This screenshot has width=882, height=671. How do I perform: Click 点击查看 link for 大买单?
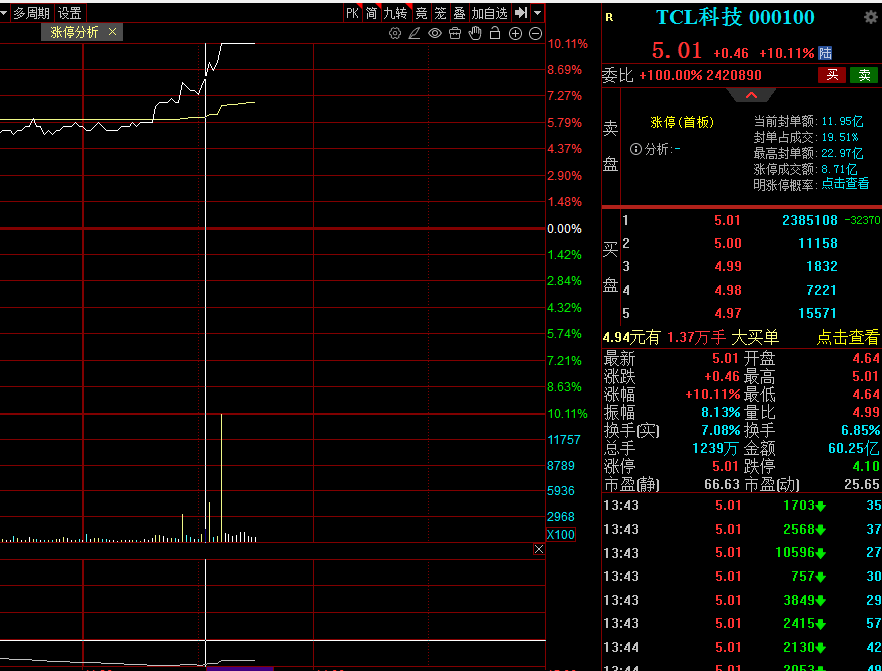coord(847,337)
